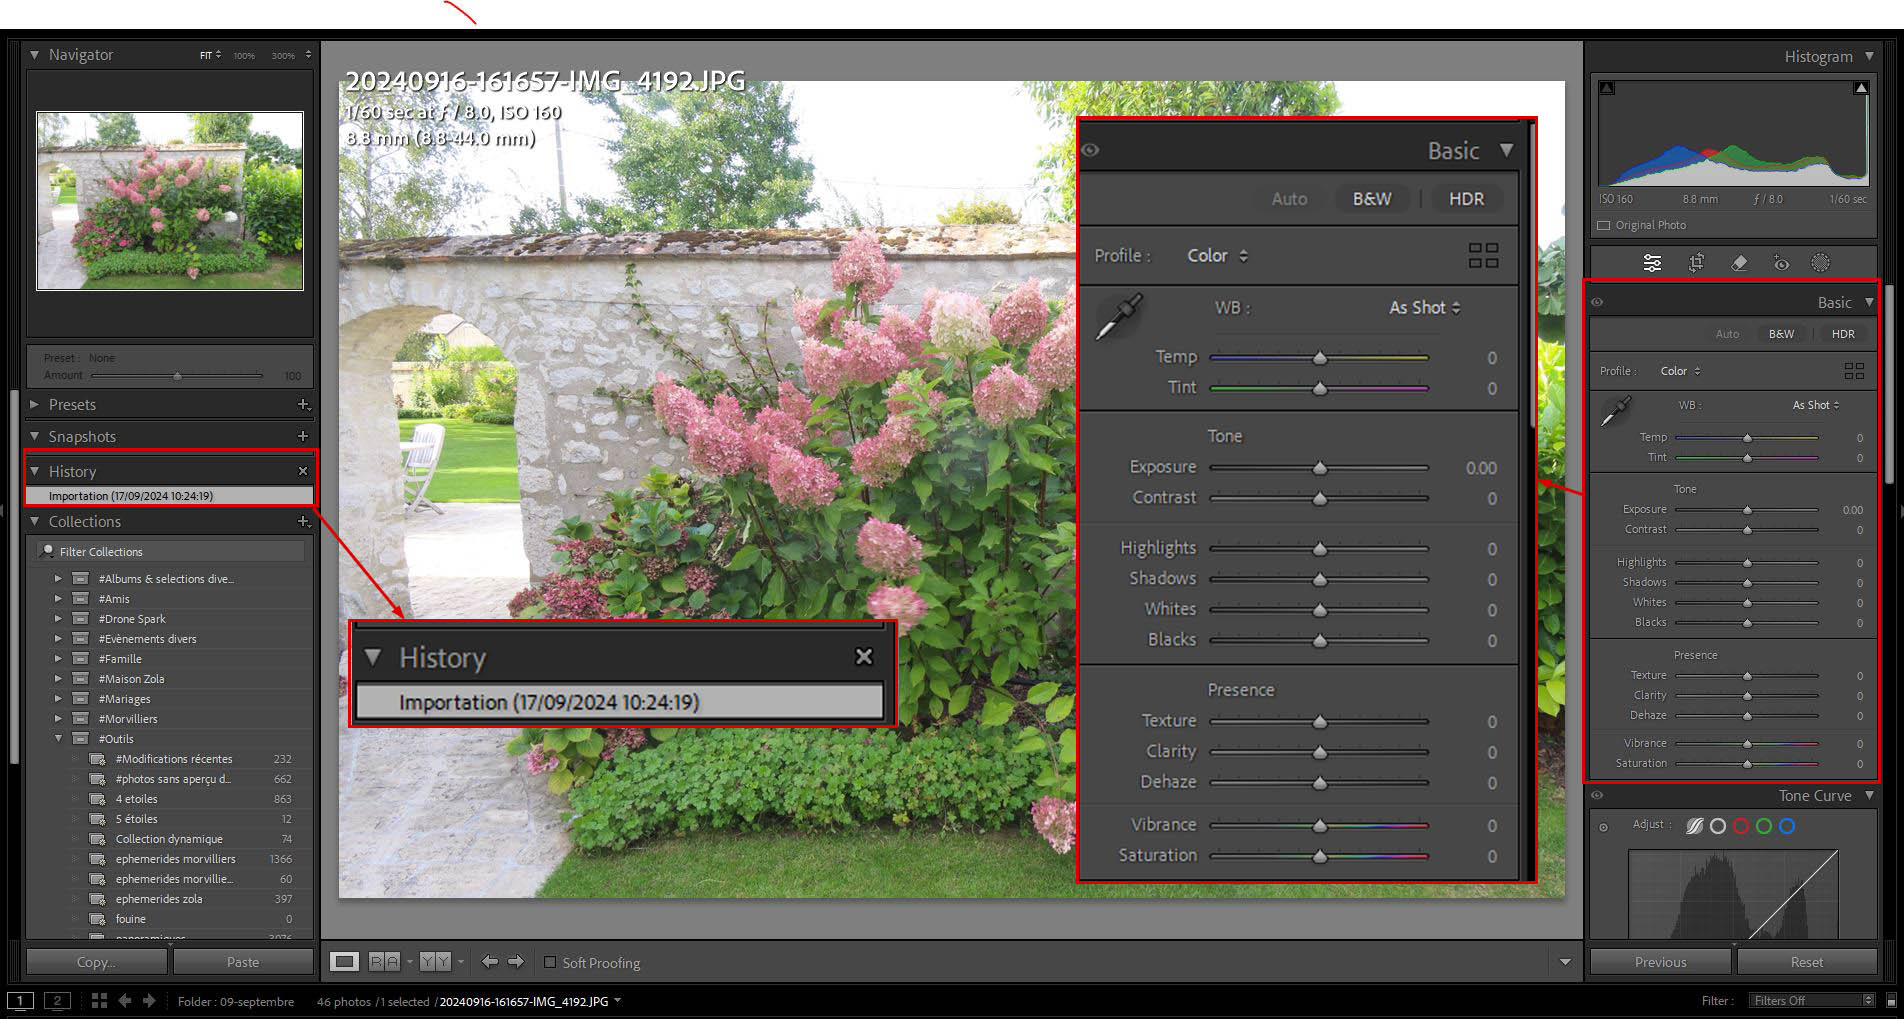Viewport: 1904px width, 1019px height.
Task: Switch Basic panel treatment to B&W
Action: 1371,198
